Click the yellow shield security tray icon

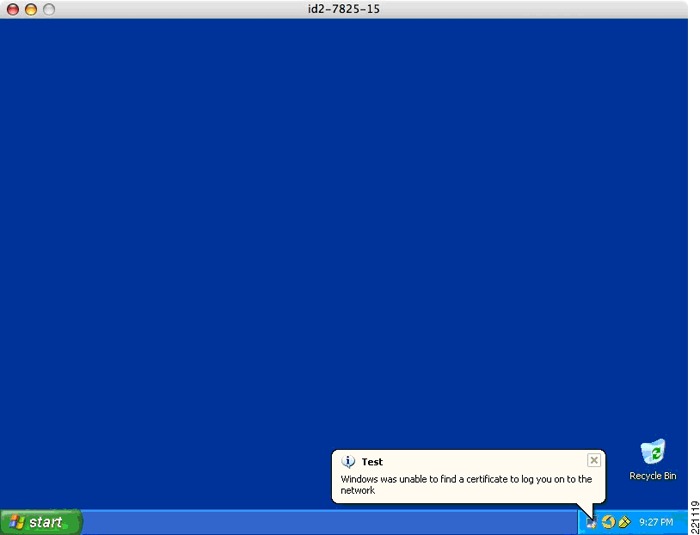pyautogui.click(x=624, y=522)
